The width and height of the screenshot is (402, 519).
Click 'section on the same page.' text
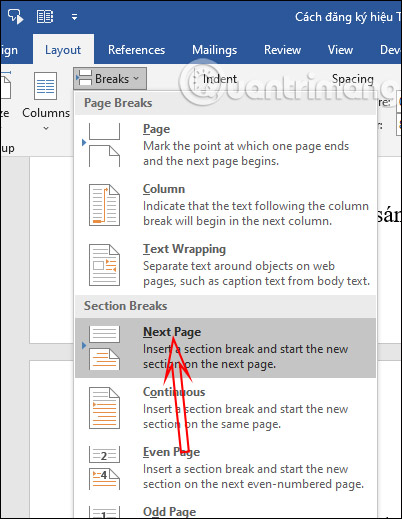click(x=212, y=424)
